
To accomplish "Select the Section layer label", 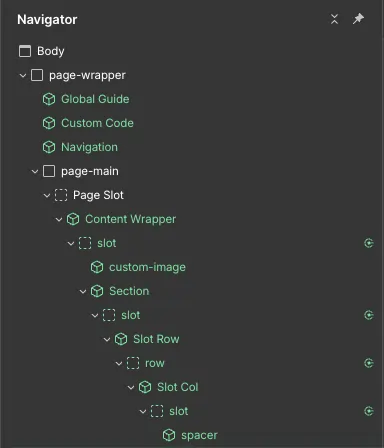I will pos(129,291).
